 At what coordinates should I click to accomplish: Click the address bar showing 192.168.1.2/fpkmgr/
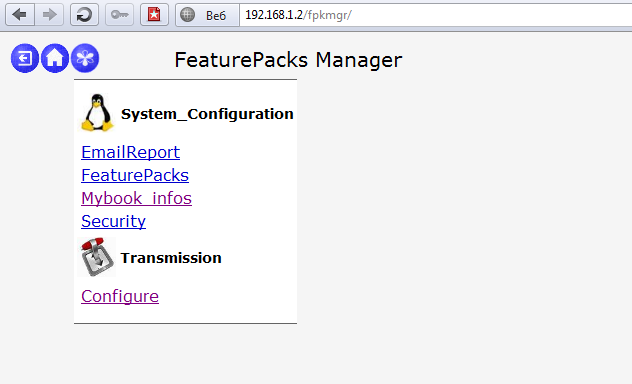(435, 15)
